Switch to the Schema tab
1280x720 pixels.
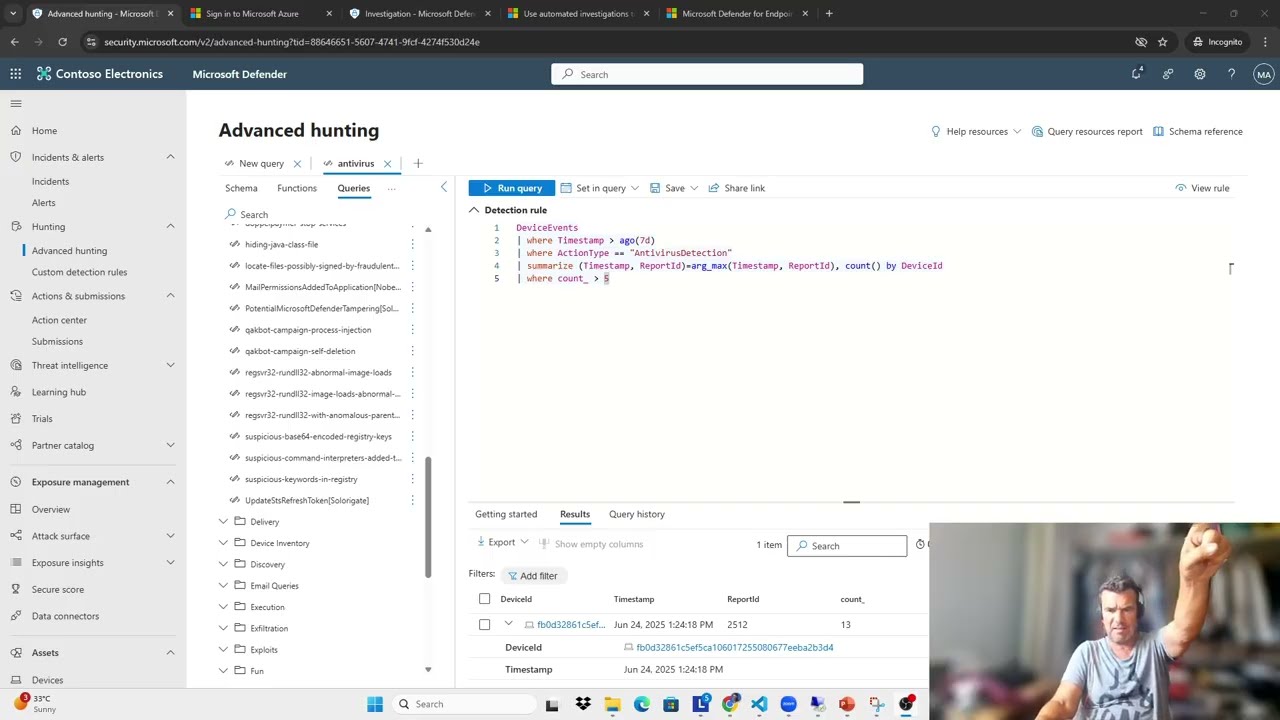(241, 188)
